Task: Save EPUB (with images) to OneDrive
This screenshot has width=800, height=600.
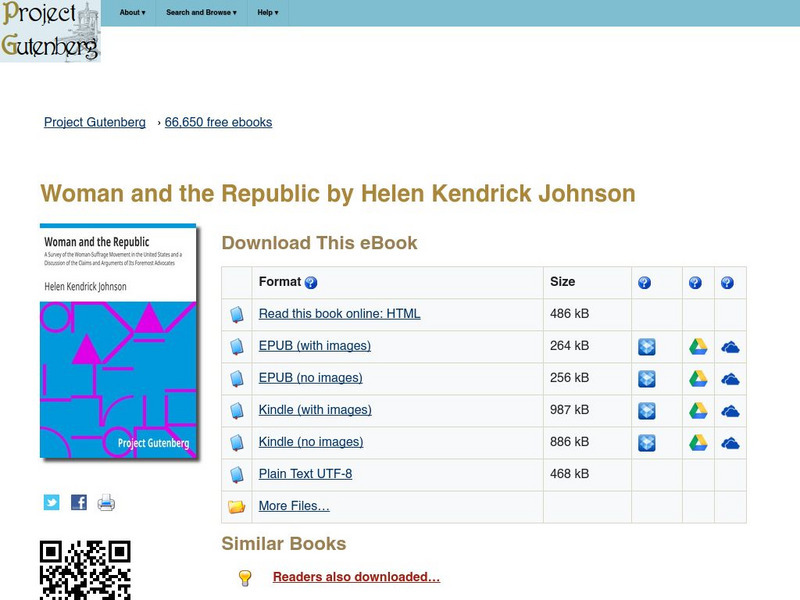Action: click(x=729, y=346)
